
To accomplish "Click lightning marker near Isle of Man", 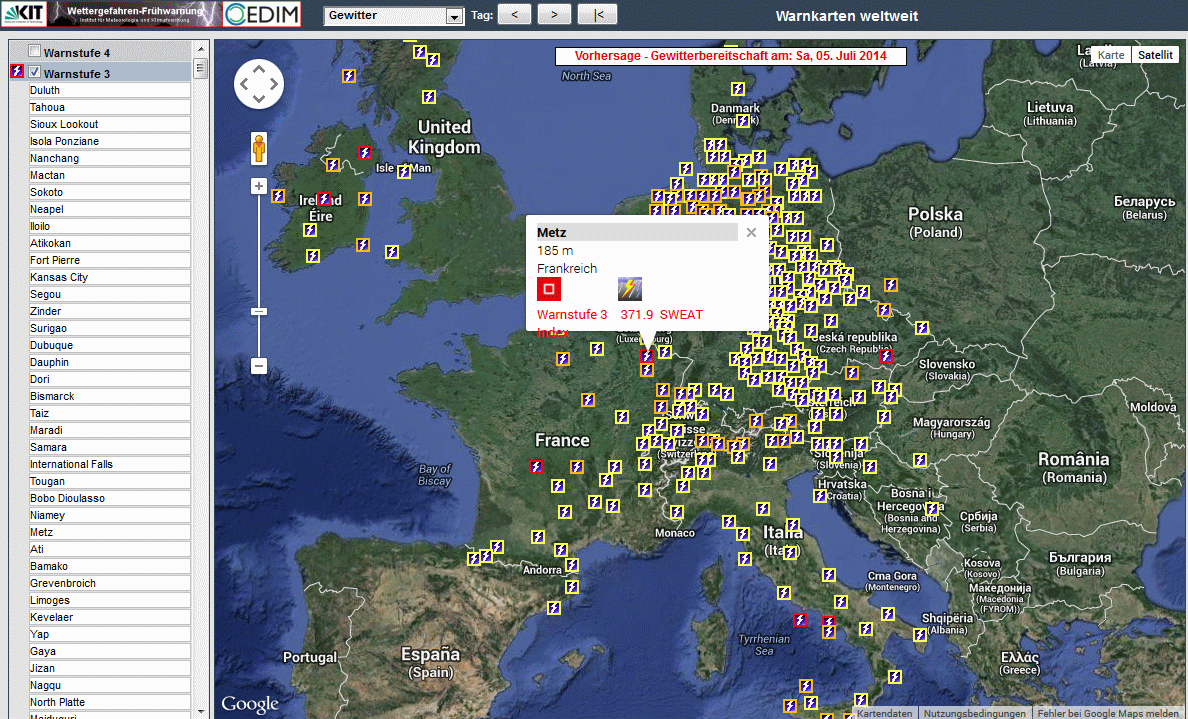I will [404, 171].
